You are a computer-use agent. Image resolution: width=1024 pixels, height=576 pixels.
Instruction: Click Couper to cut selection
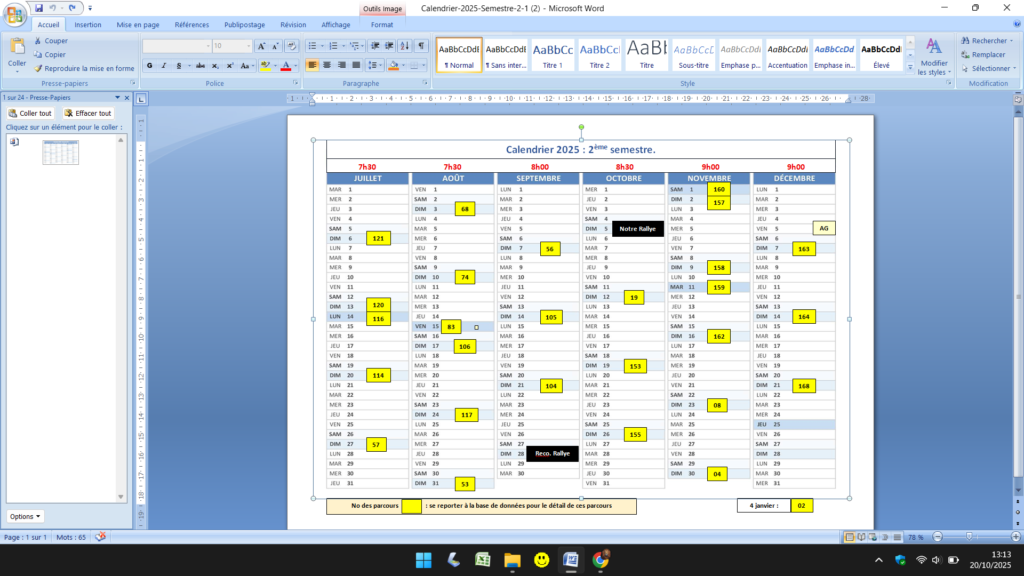(x=55, y=41)
